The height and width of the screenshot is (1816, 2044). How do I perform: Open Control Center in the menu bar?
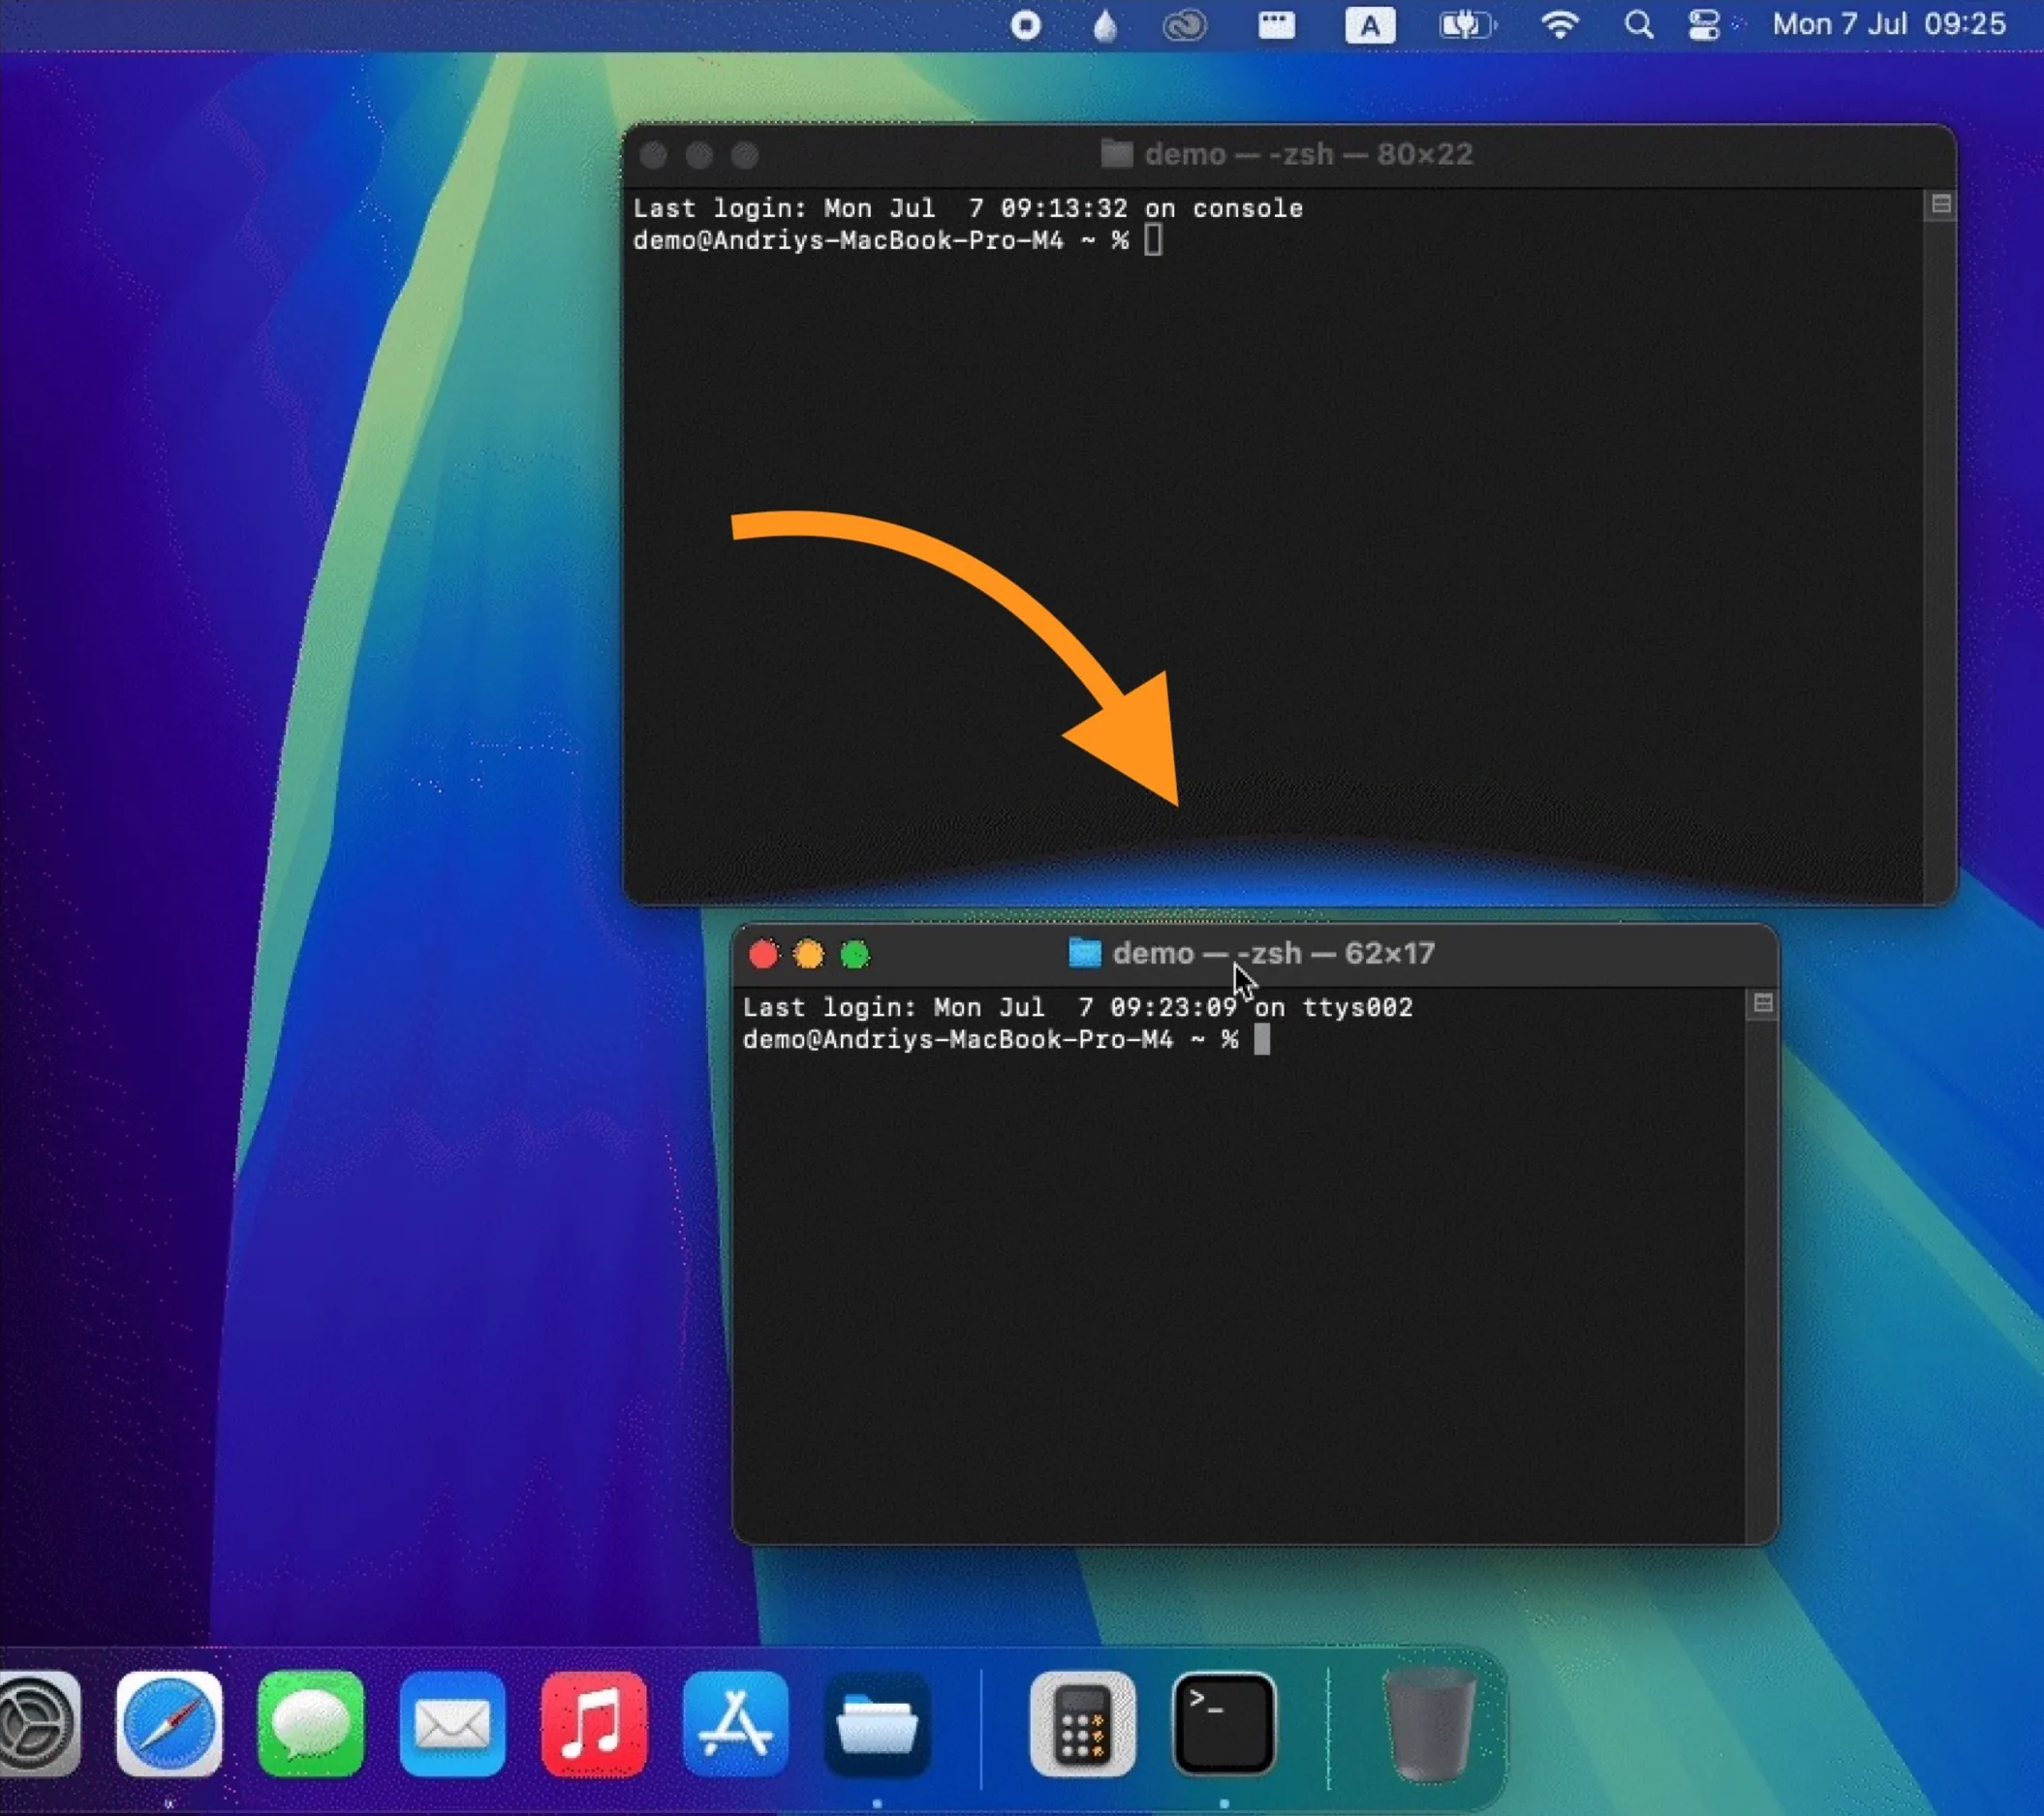pos(1703,25)
